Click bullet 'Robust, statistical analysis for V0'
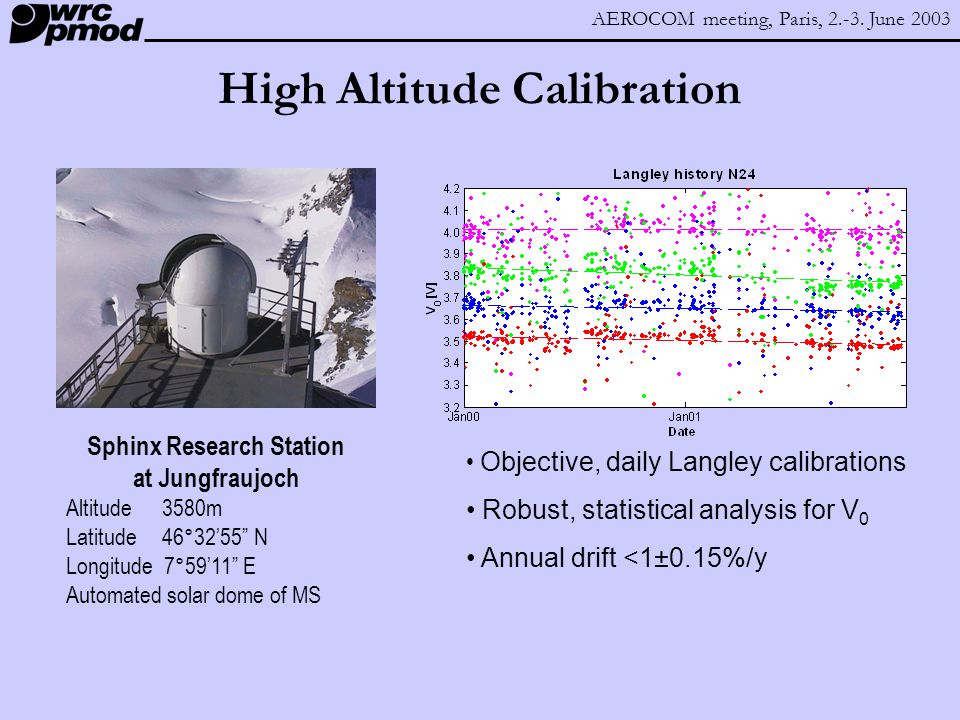960x720 pixels. click(667, 511)
